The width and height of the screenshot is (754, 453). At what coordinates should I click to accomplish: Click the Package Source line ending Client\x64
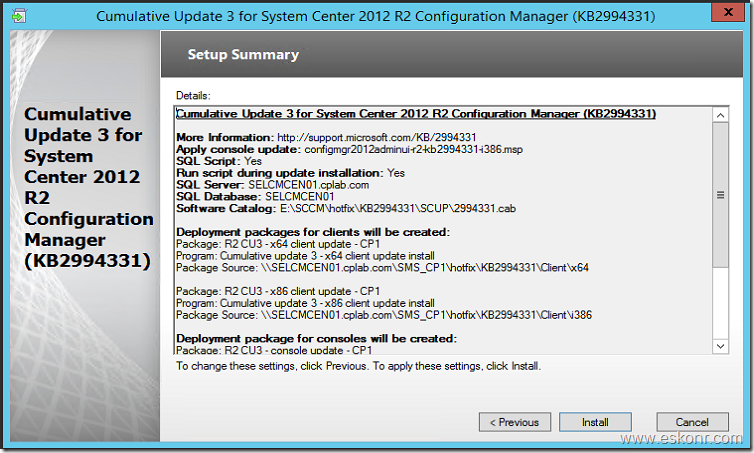382,268
